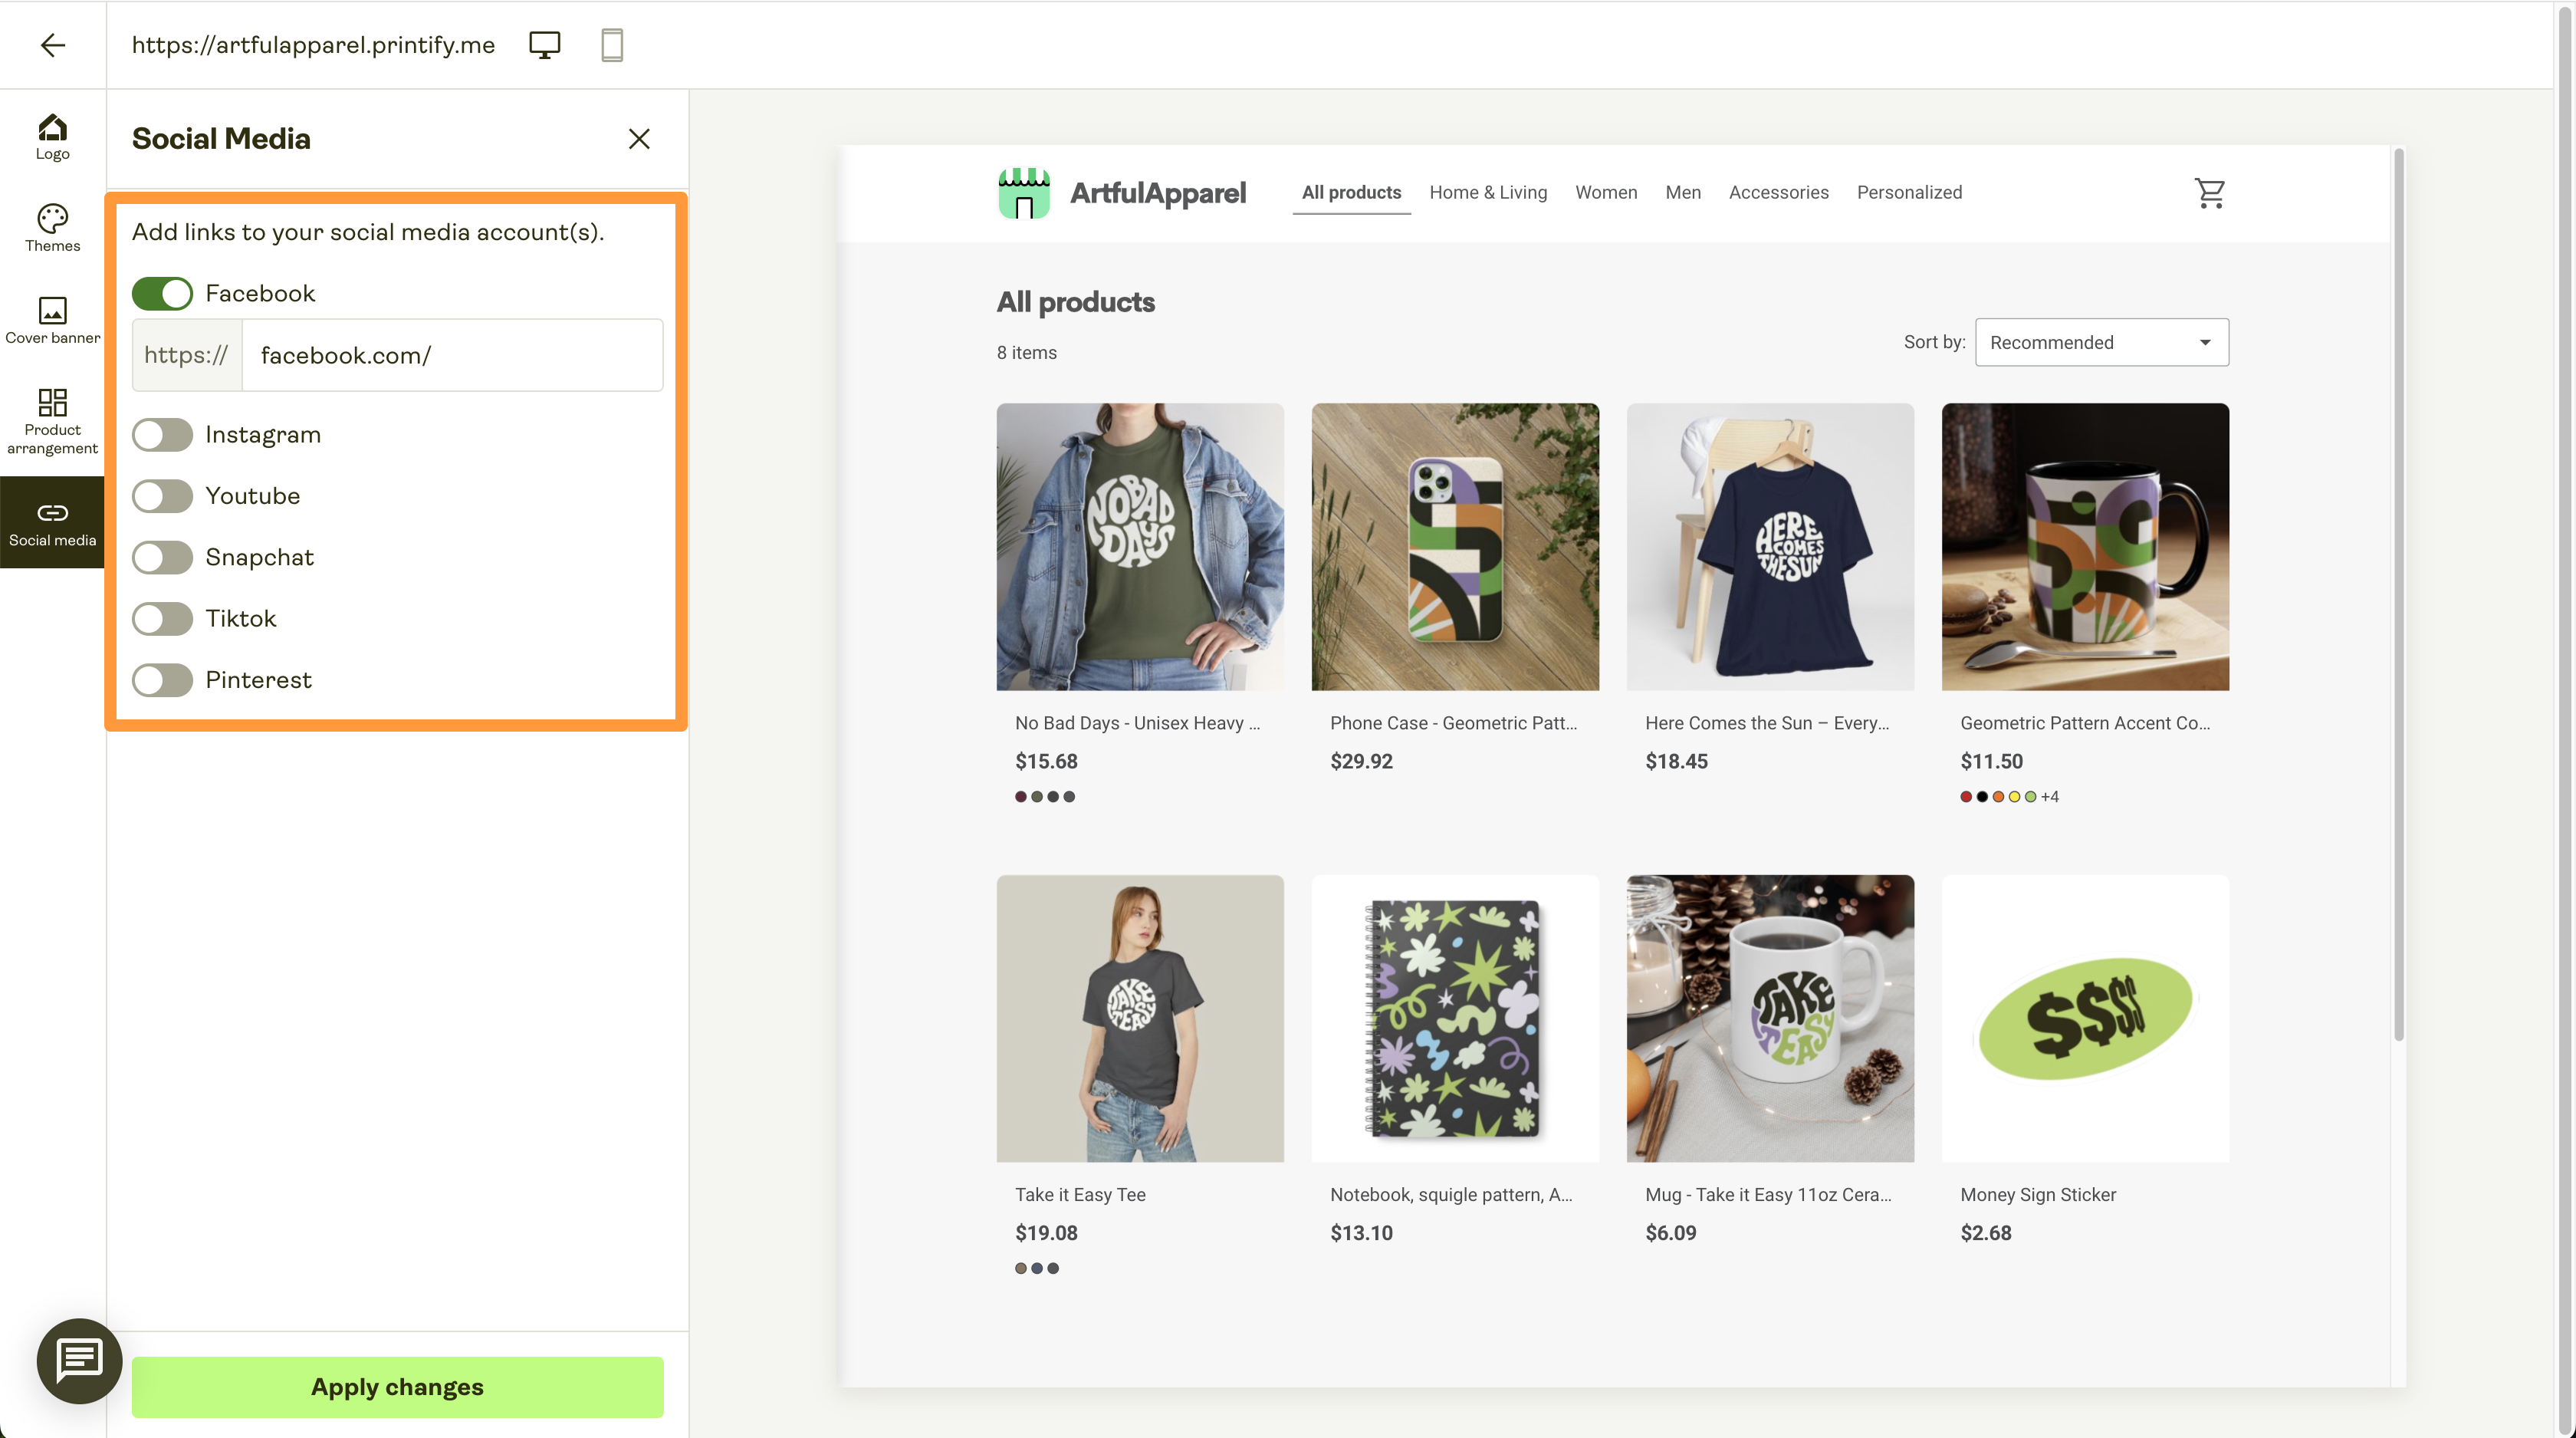
Task: Open the Themes palette icon
Action: click(x=52, y=228)
